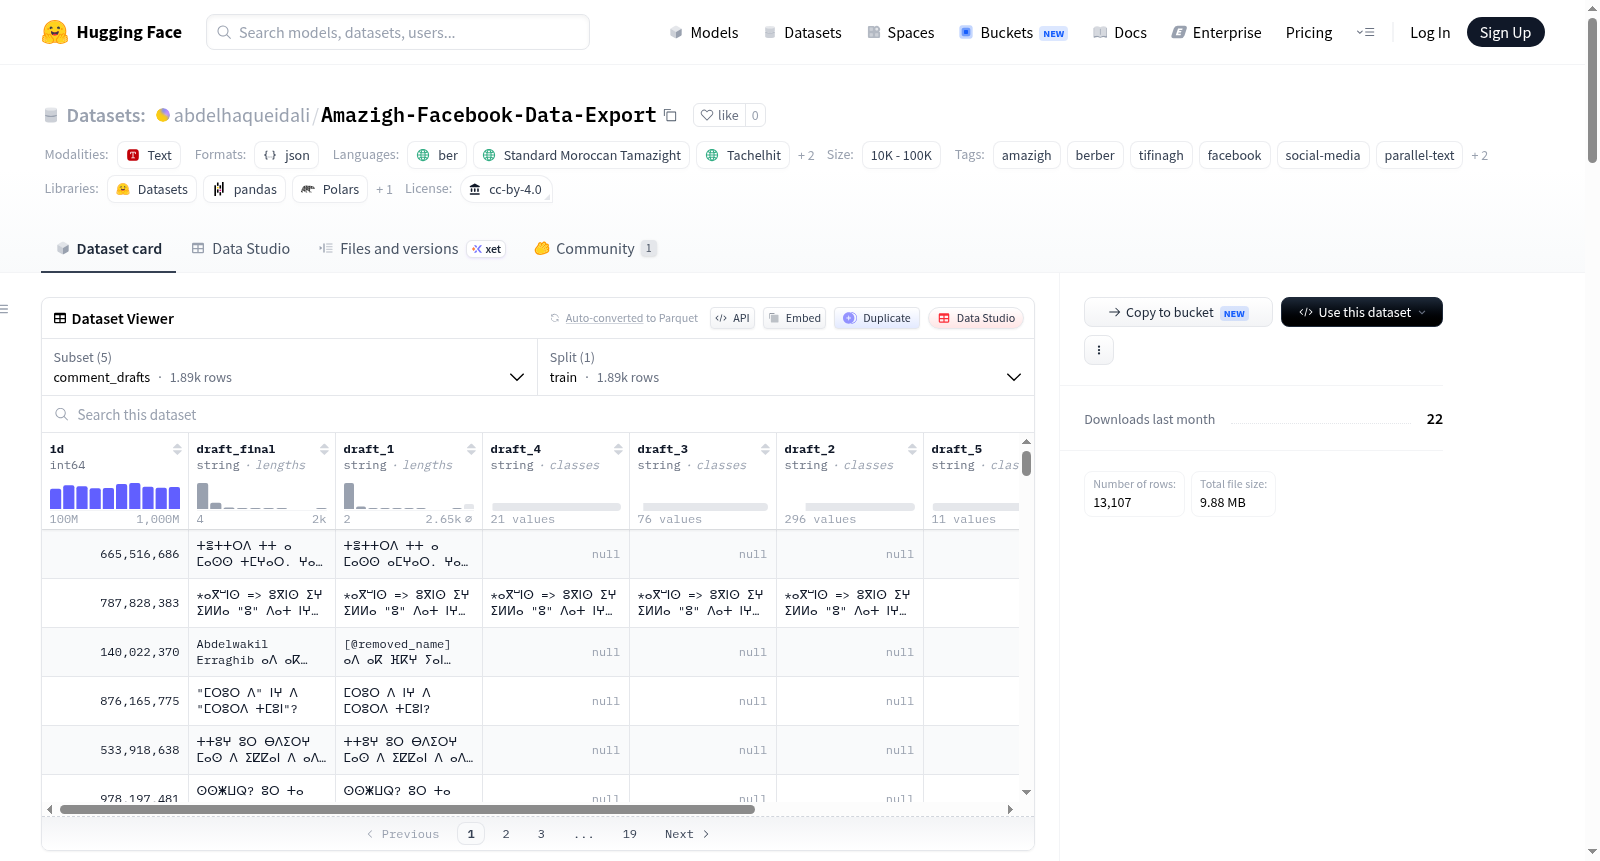
Task: Open the Community tab
Action: 595,249
